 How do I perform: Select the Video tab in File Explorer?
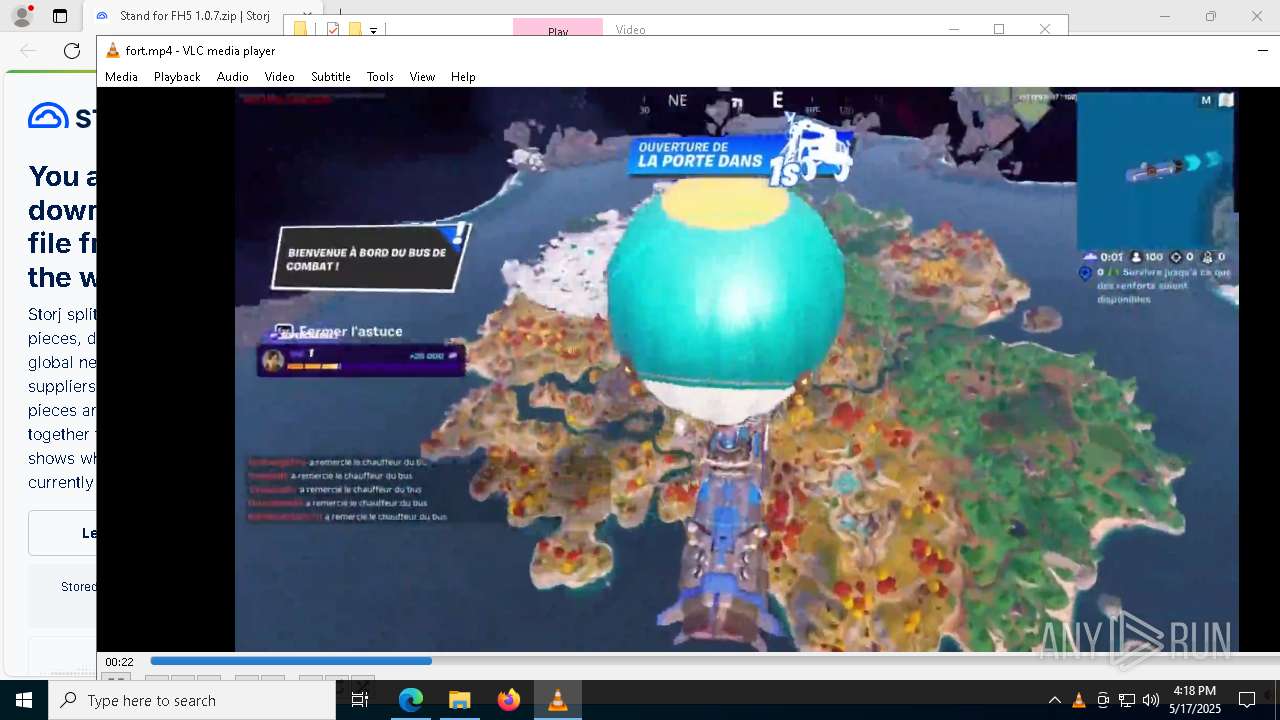630,29
